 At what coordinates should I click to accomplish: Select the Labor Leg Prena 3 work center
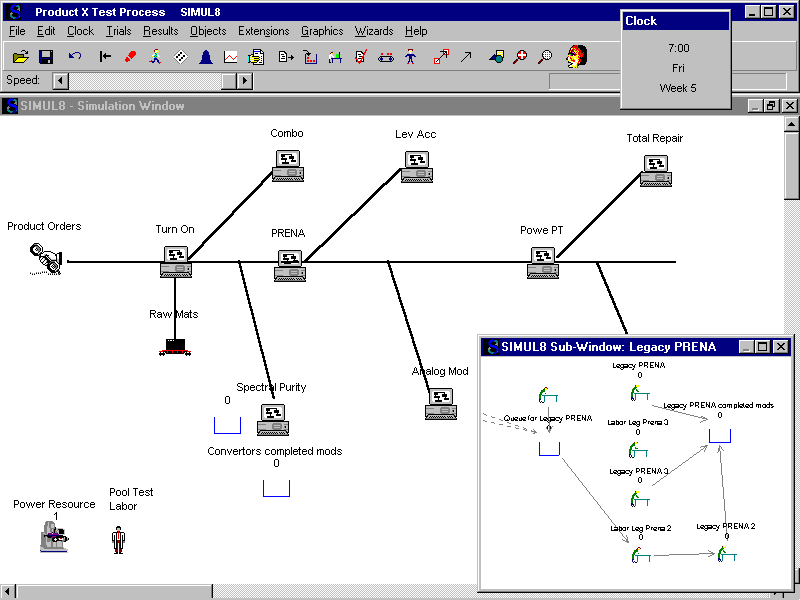tap(638, 450)
